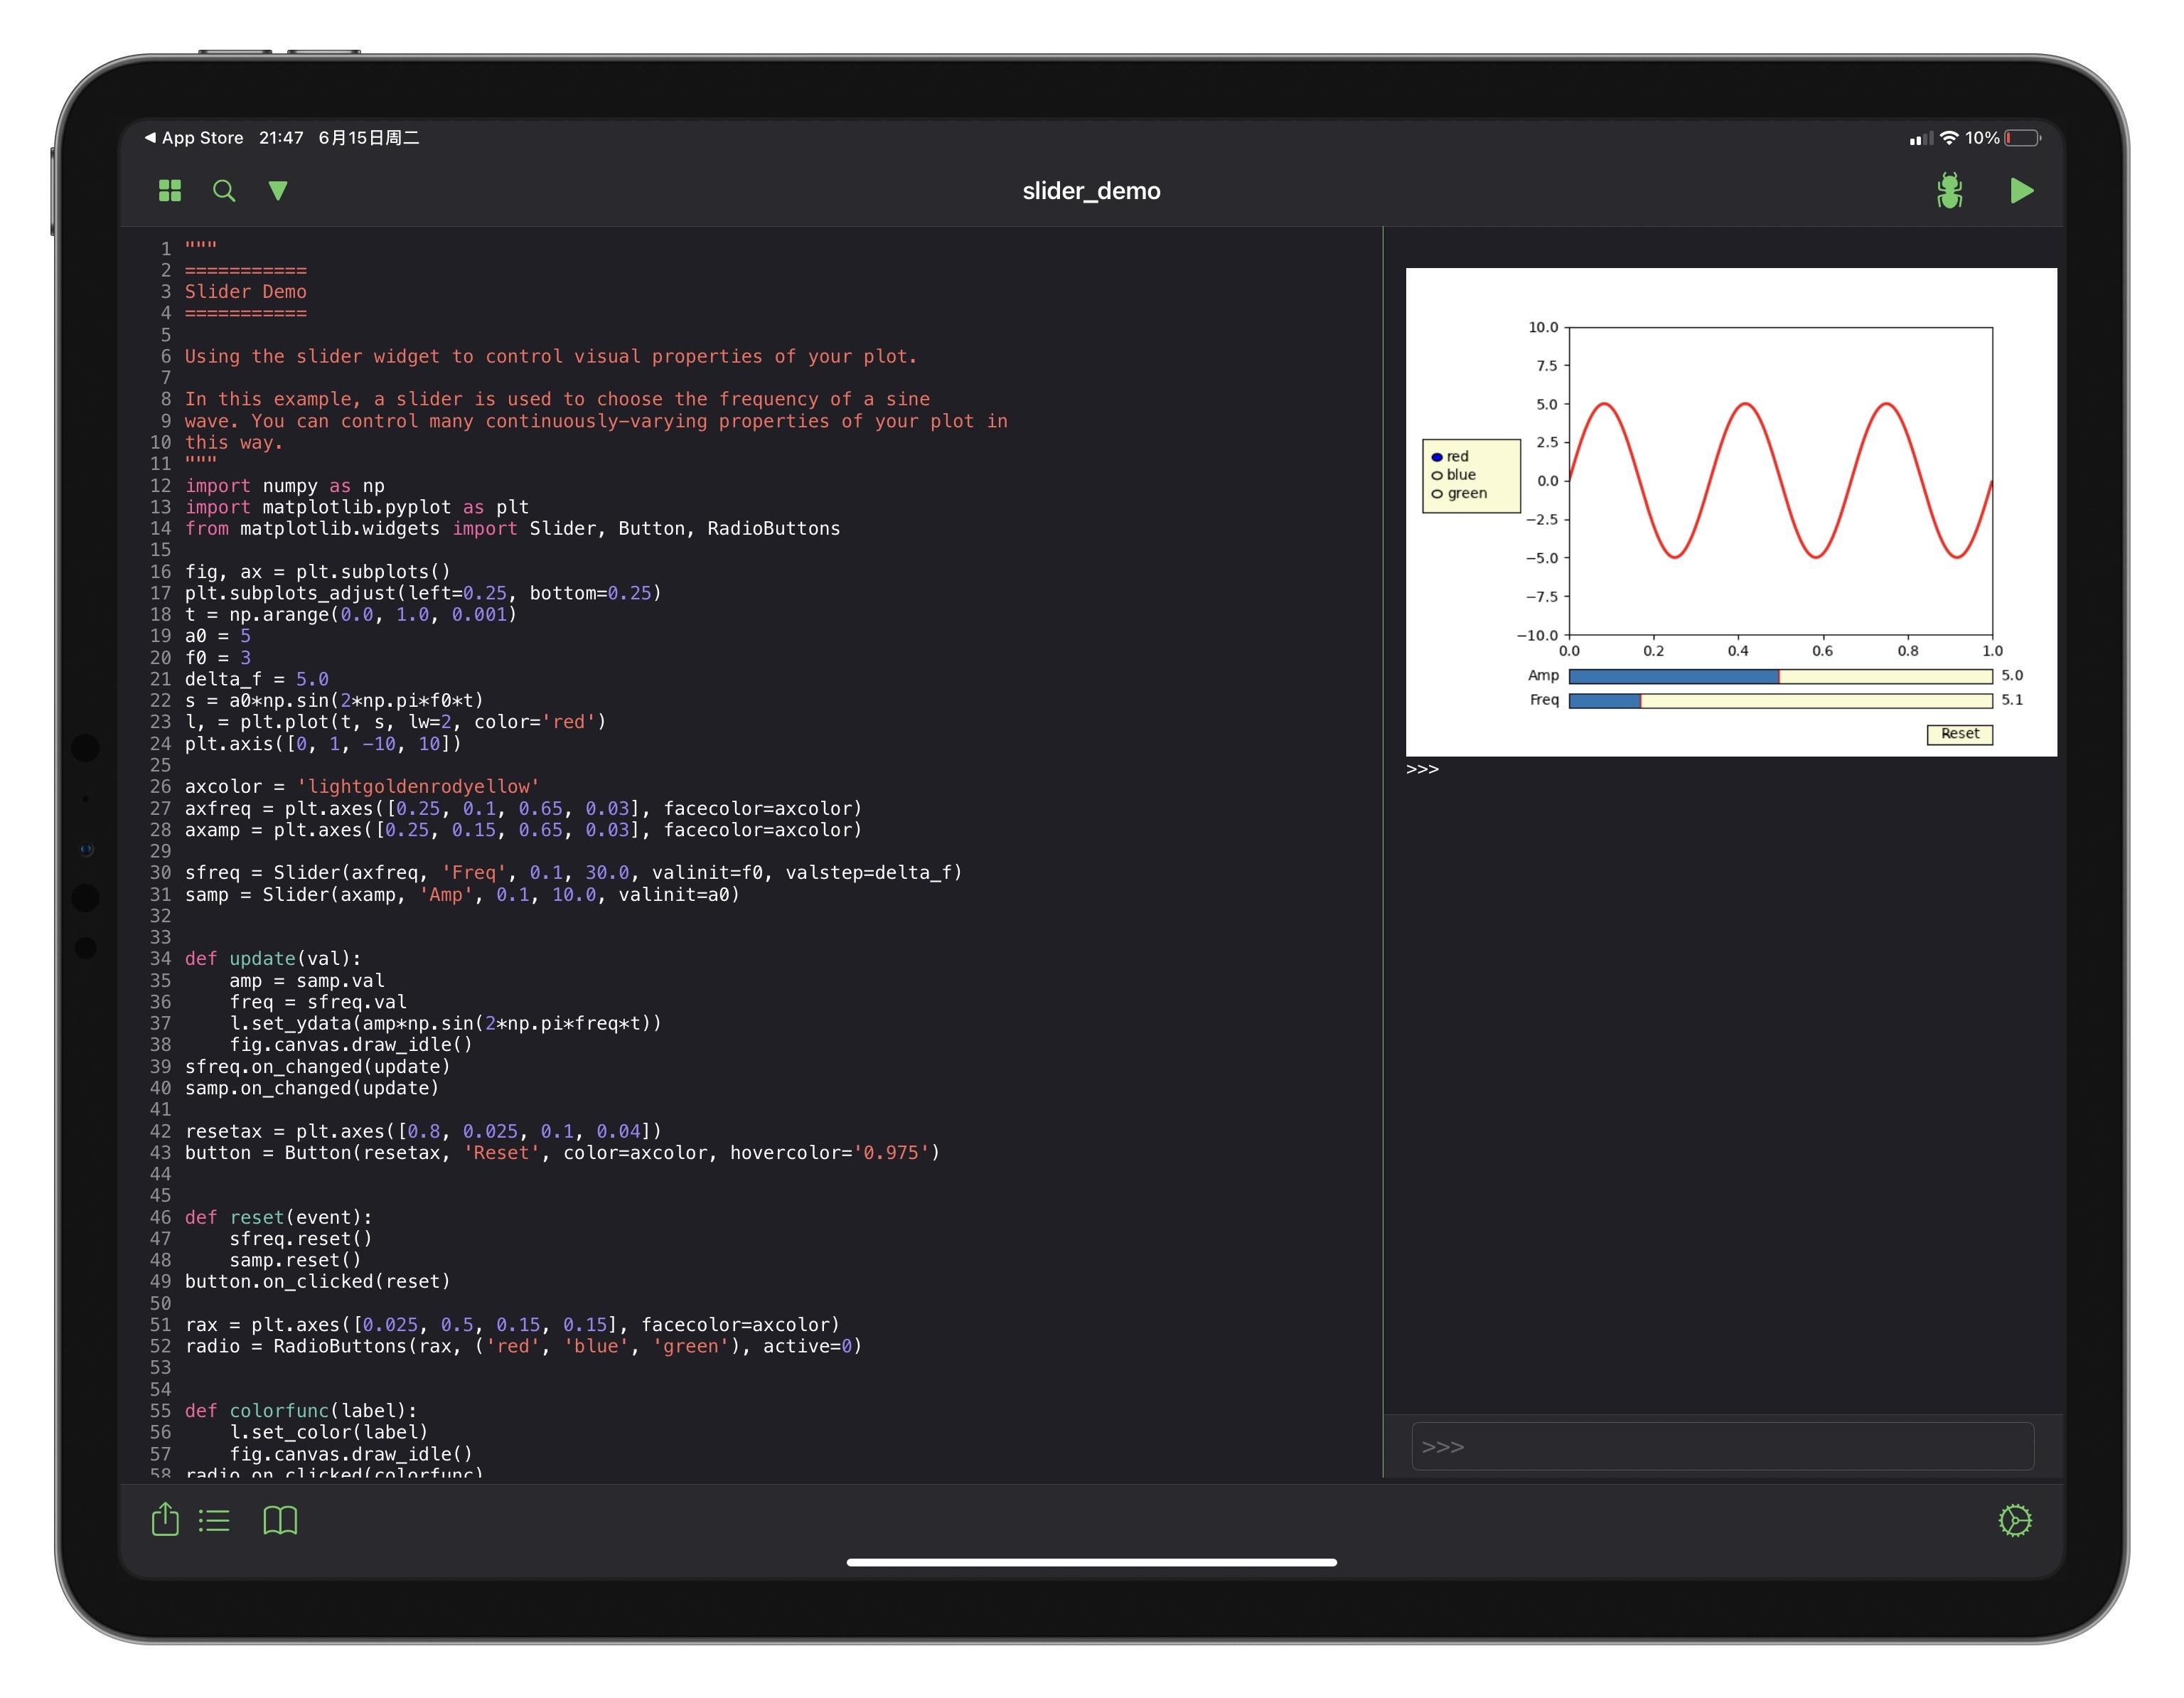Image resolution: width=2184 pixels, height=1698 pixels.
Task: Open the file grid browser icon
Action: point(170,190)
